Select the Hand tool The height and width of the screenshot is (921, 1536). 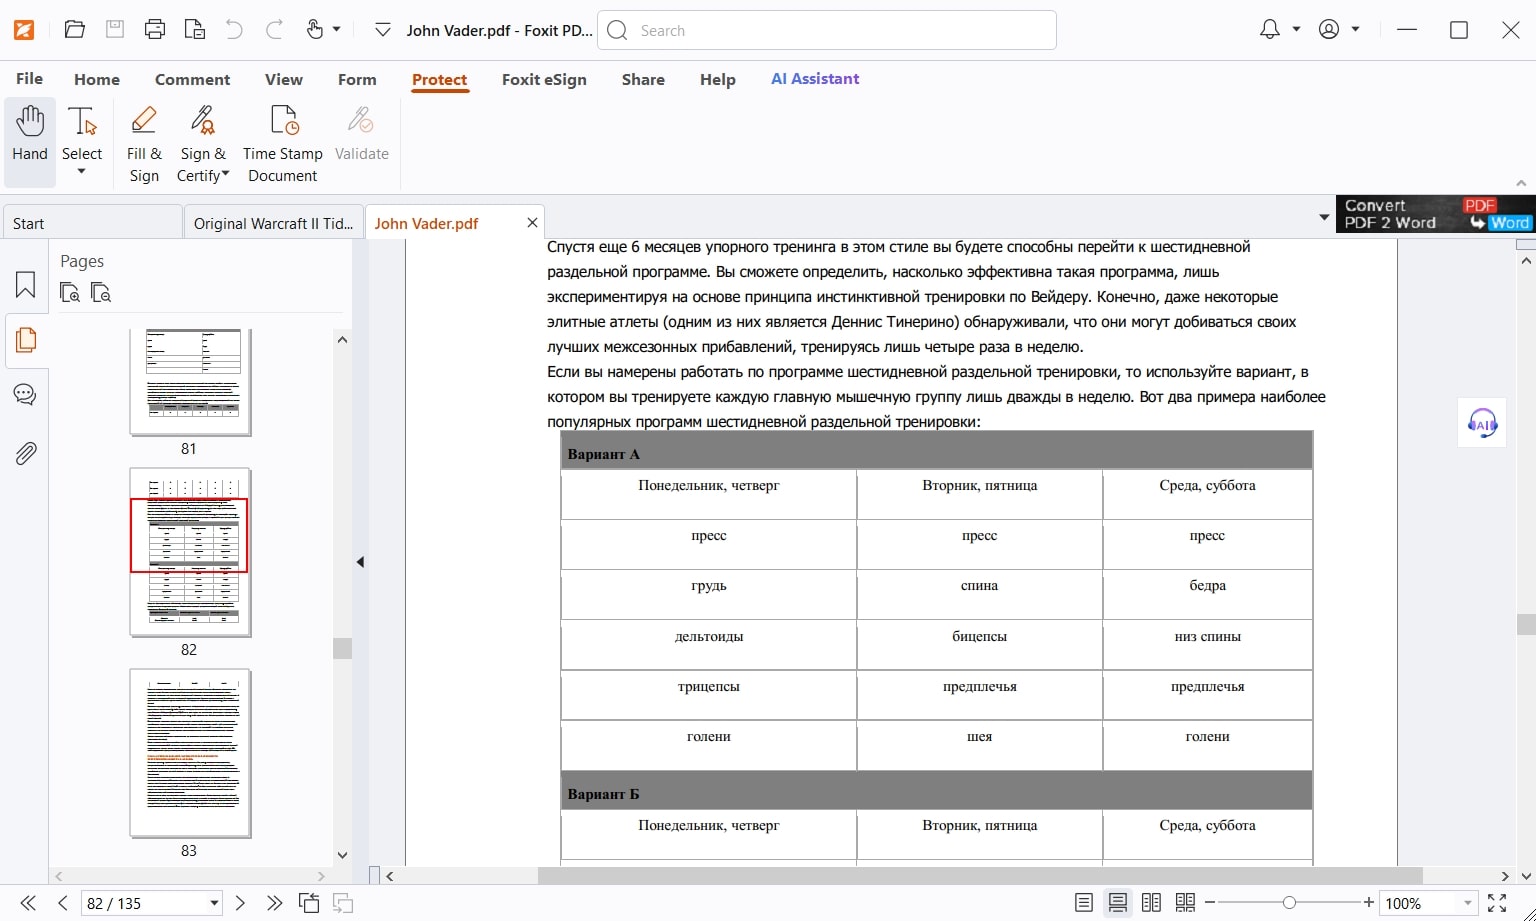[30, 135]
